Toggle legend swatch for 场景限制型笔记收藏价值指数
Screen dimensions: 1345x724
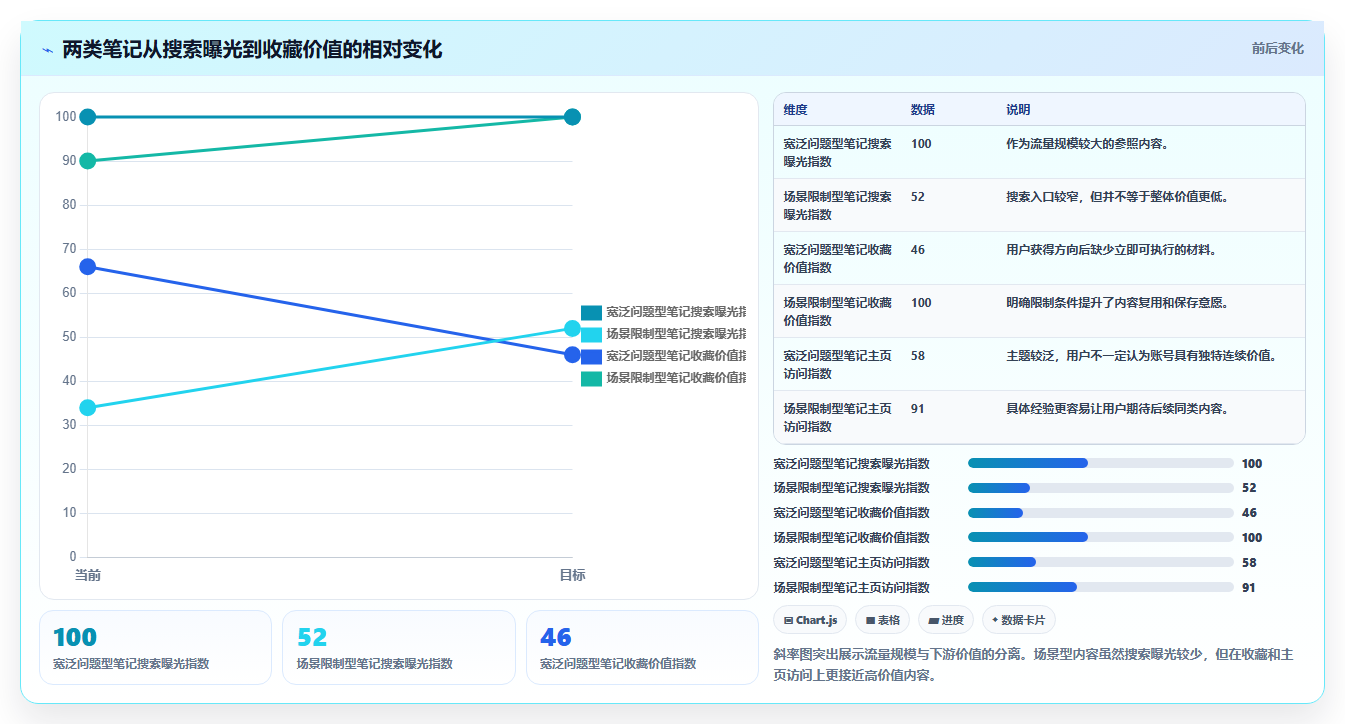tap(591, 378)
